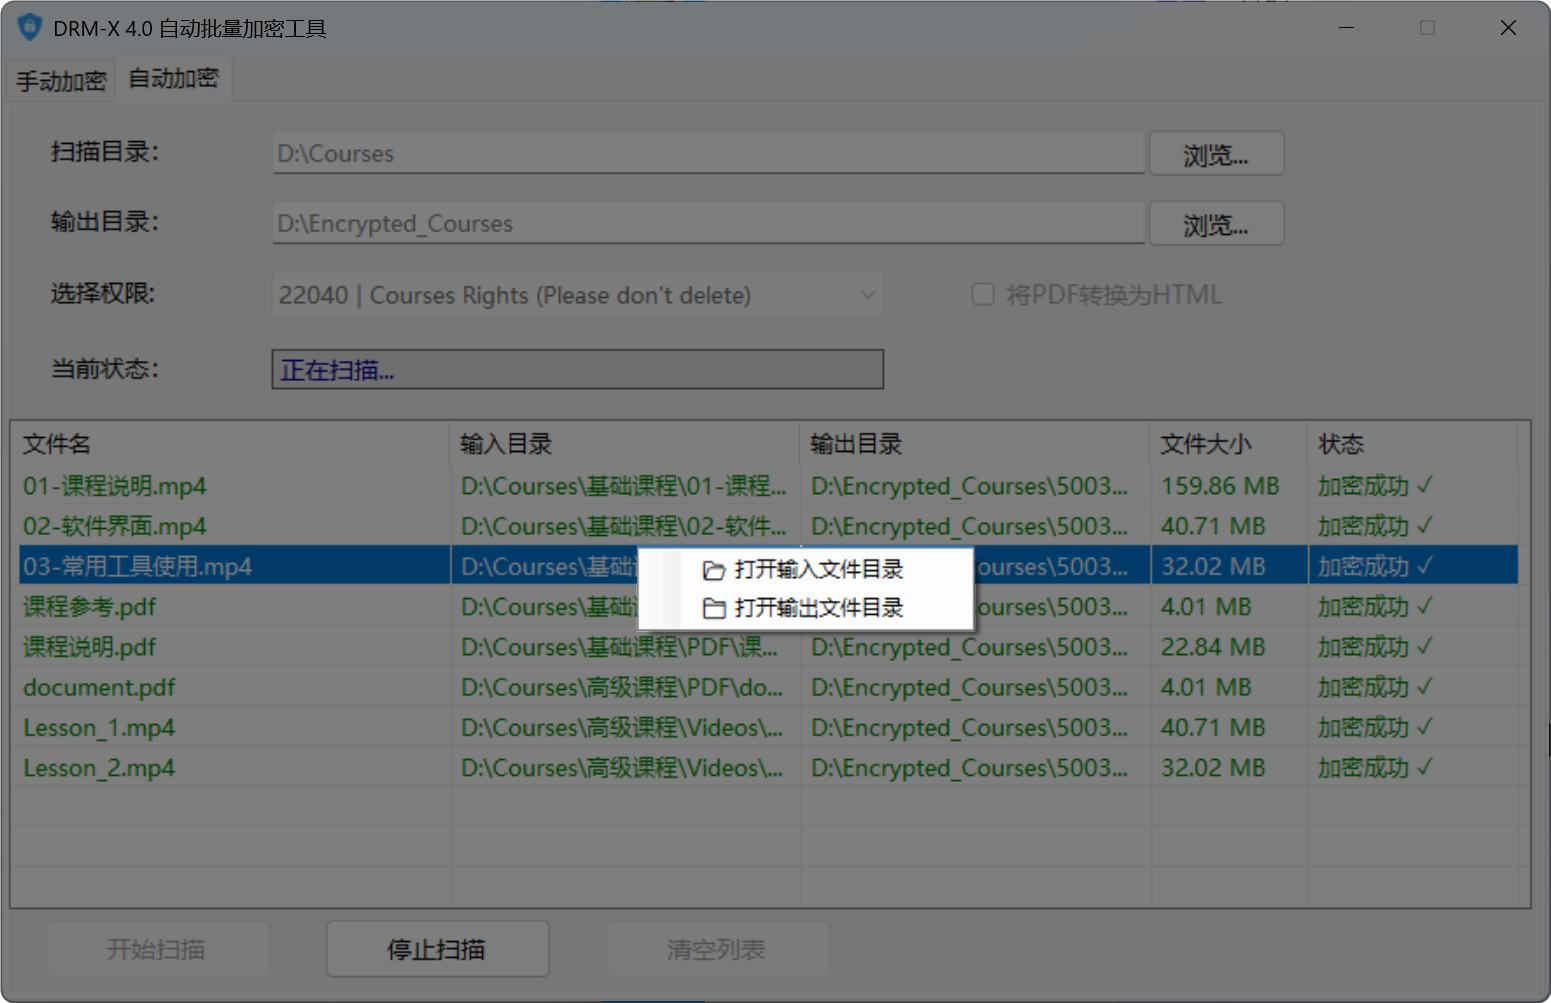Screen dimensions: 1551x1003
Task: Minimize the DRM-X tool window
Action: pyautogui.click(x=1347, y=28)
